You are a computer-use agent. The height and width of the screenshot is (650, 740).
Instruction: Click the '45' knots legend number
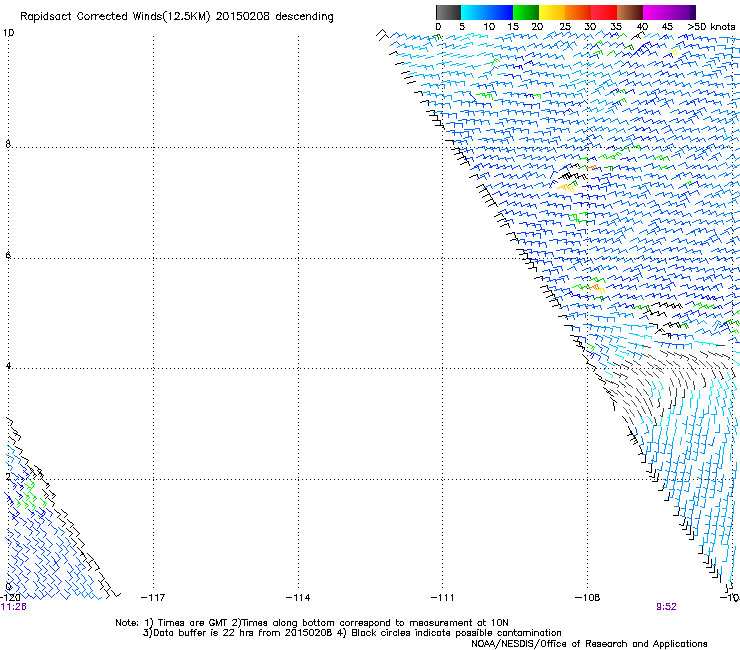point(667,27)
